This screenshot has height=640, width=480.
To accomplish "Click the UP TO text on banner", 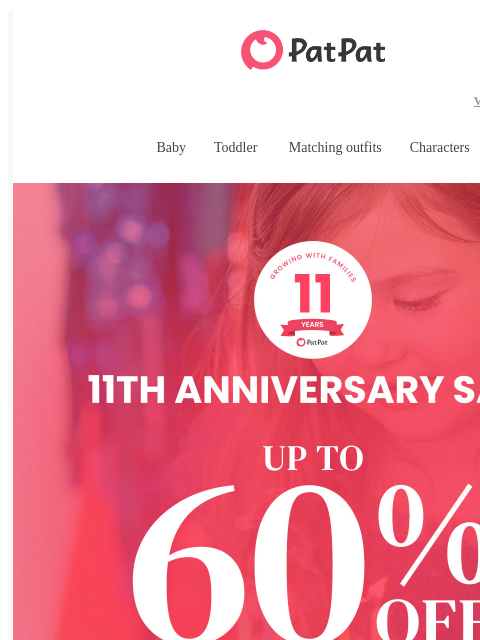I will [x=313, y=458].
